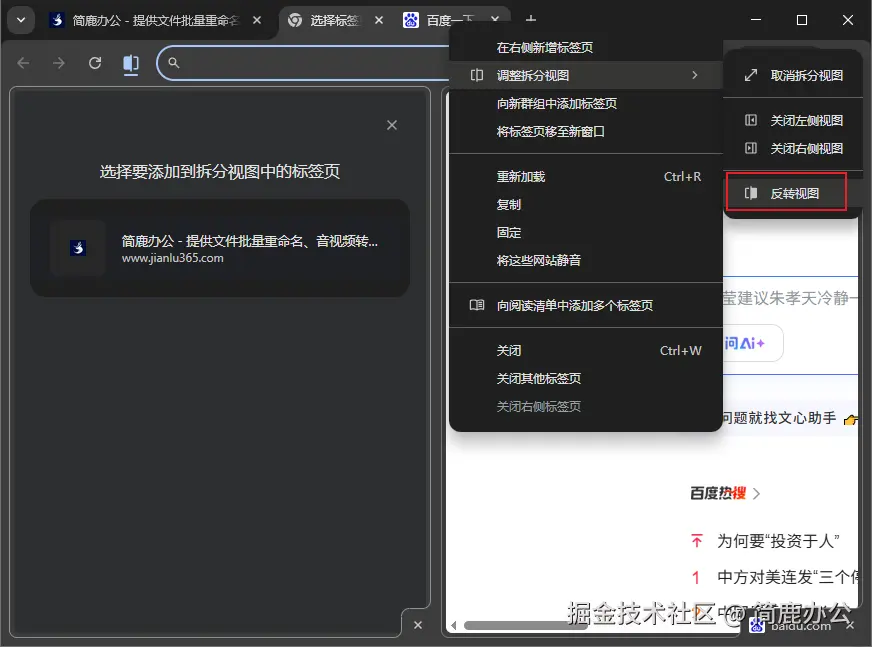Click the magnifier icon in the address bar
The image size is (872, 647).
click(x=173, y=63)
